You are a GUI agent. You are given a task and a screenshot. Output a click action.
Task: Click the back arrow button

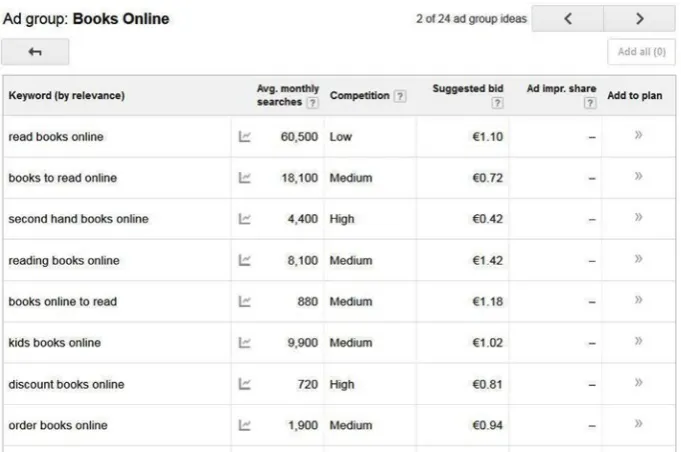click(35, 52)
